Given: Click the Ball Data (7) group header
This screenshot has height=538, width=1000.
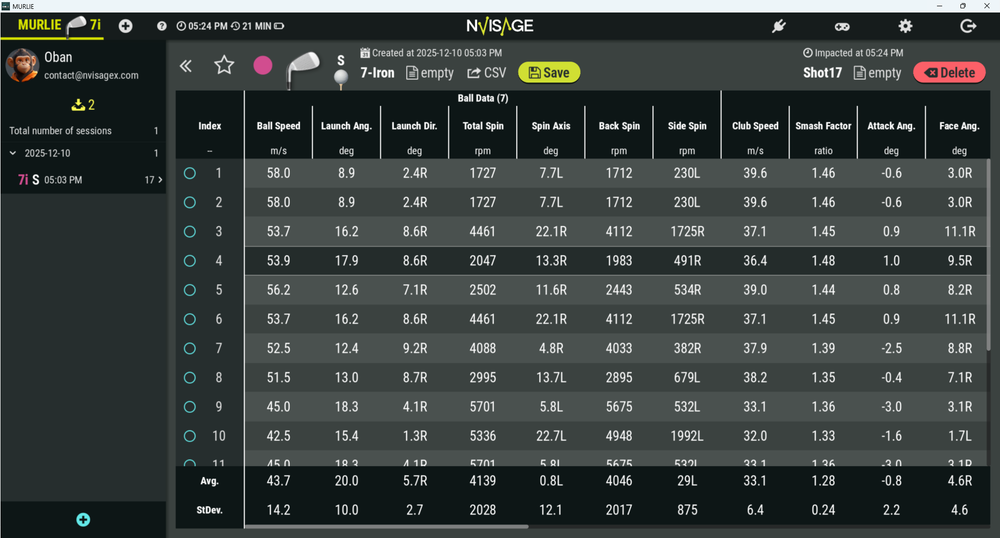Looking at the screenshot, I should tap(483, 98).
